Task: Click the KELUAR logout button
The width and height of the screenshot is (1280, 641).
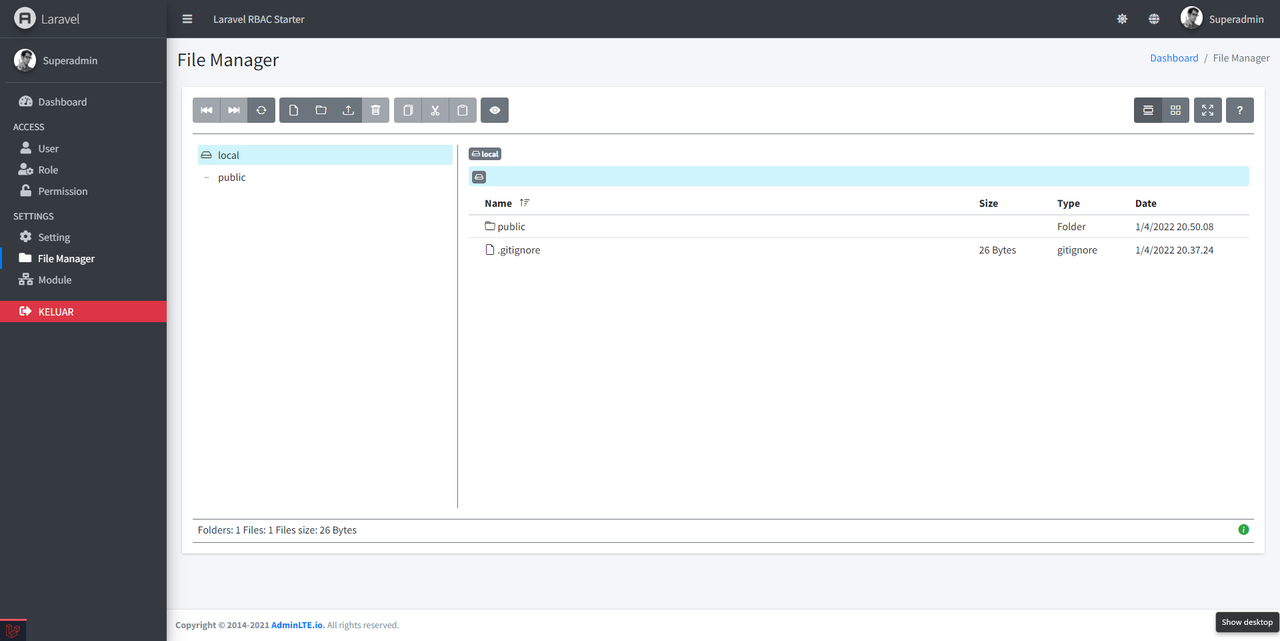Action: pos(83,312)
